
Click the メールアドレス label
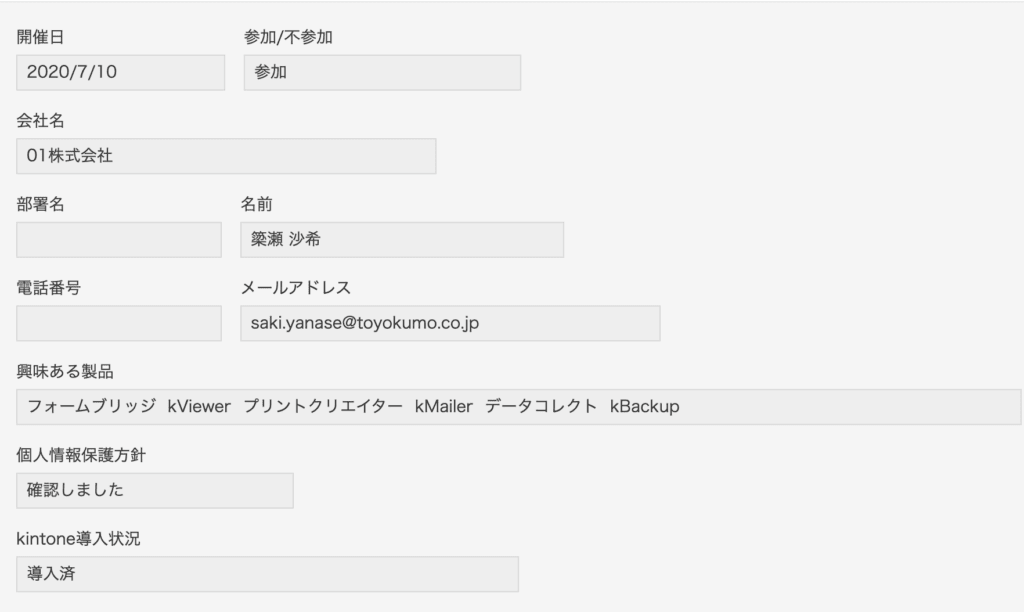click(x=296, y=288)
